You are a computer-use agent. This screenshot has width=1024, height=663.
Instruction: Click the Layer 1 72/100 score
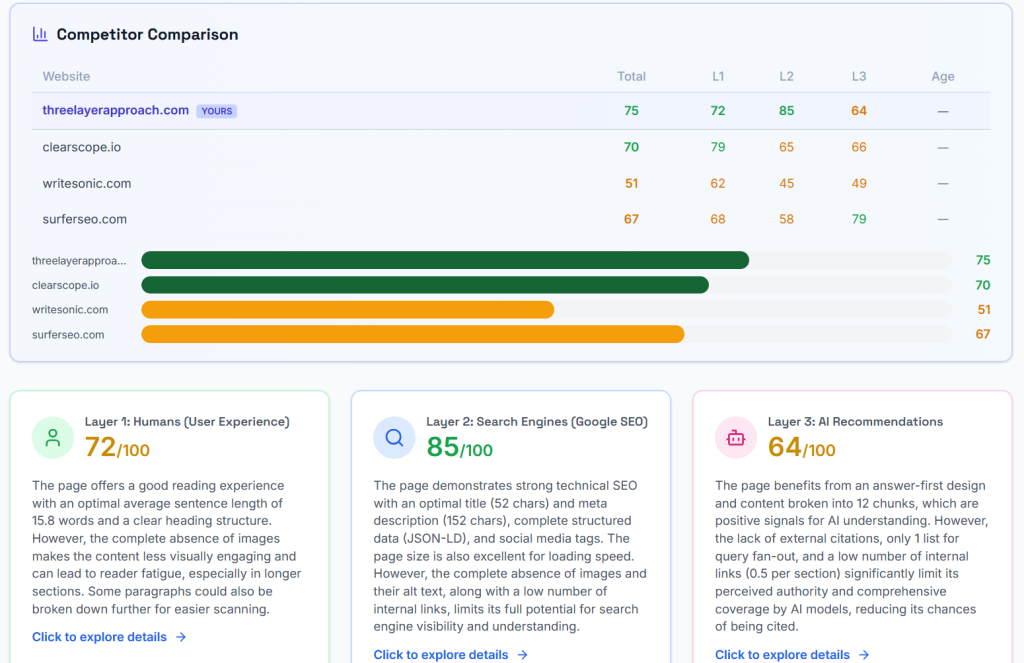click(x=117, y=447)
